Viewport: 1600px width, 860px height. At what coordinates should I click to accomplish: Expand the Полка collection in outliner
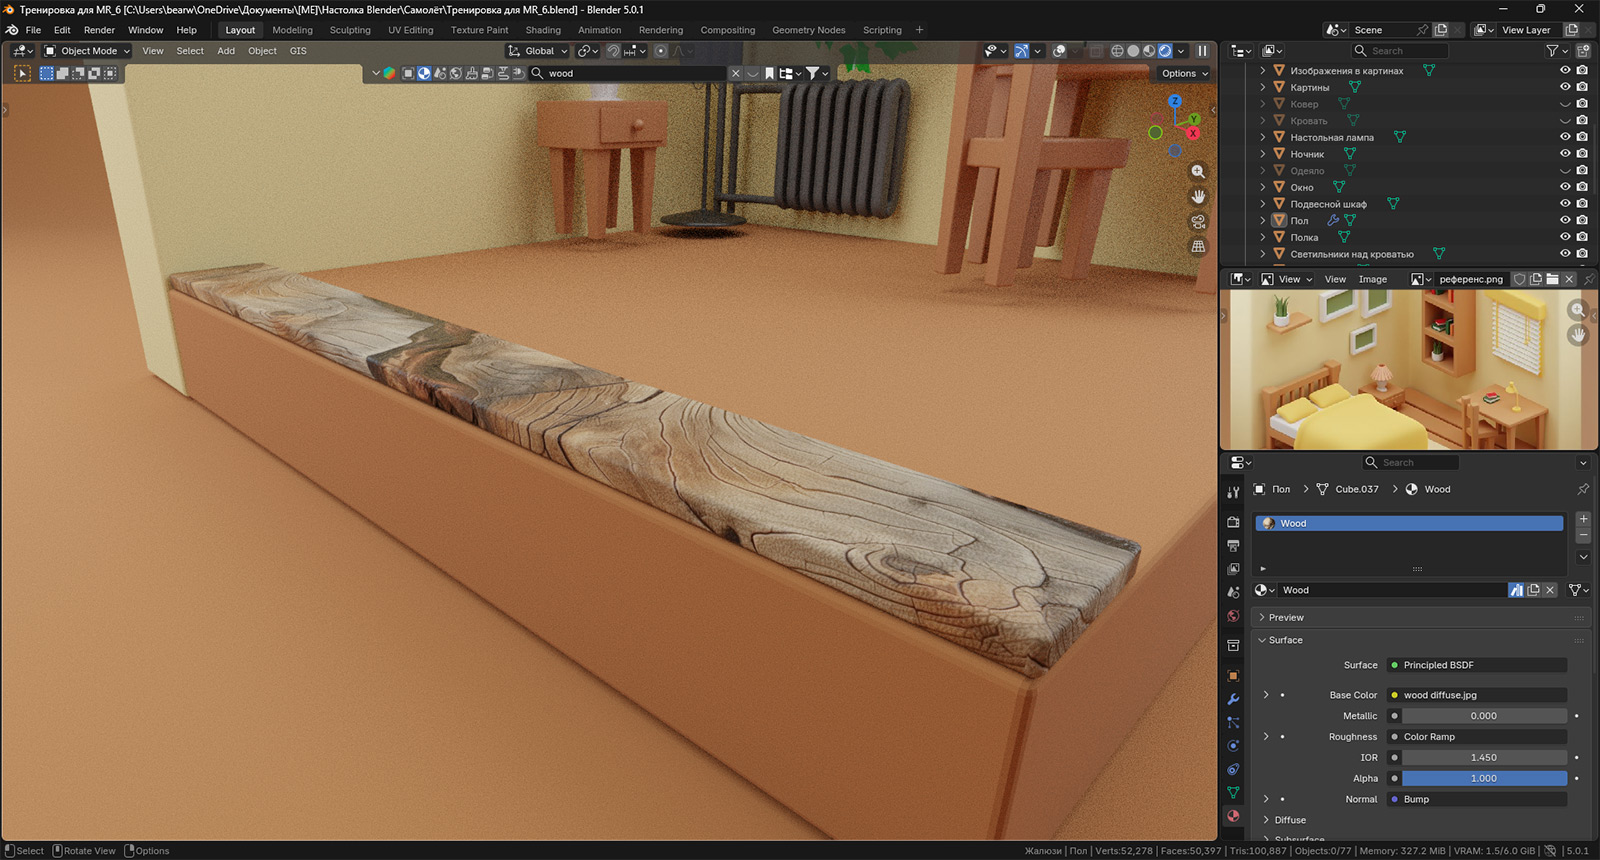click(x=1263, y=237)
